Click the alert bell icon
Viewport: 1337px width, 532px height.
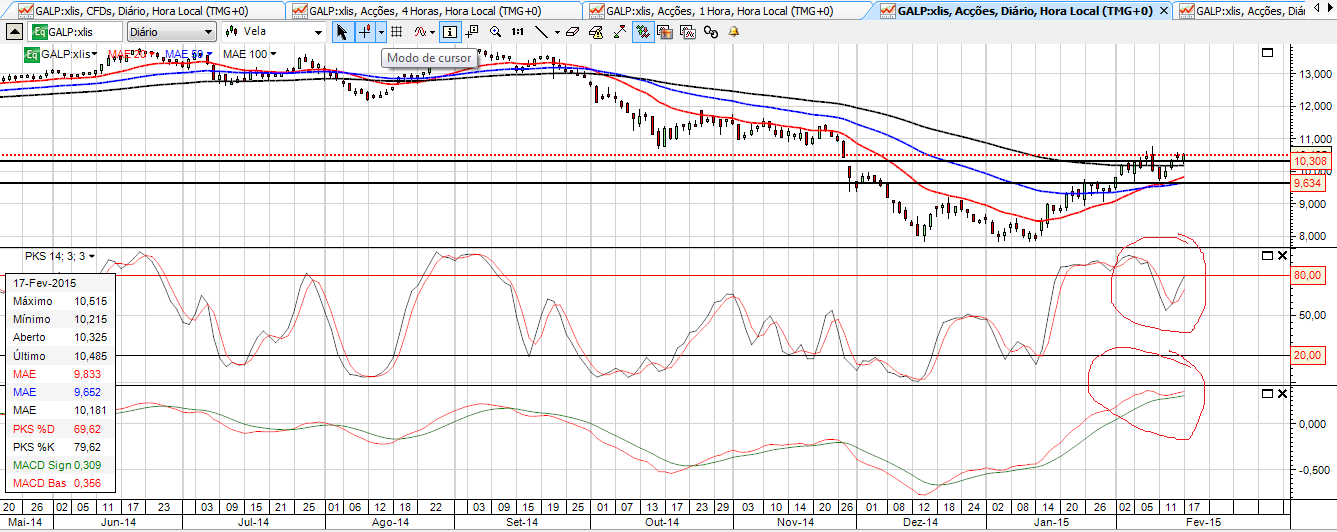(734, 31)
